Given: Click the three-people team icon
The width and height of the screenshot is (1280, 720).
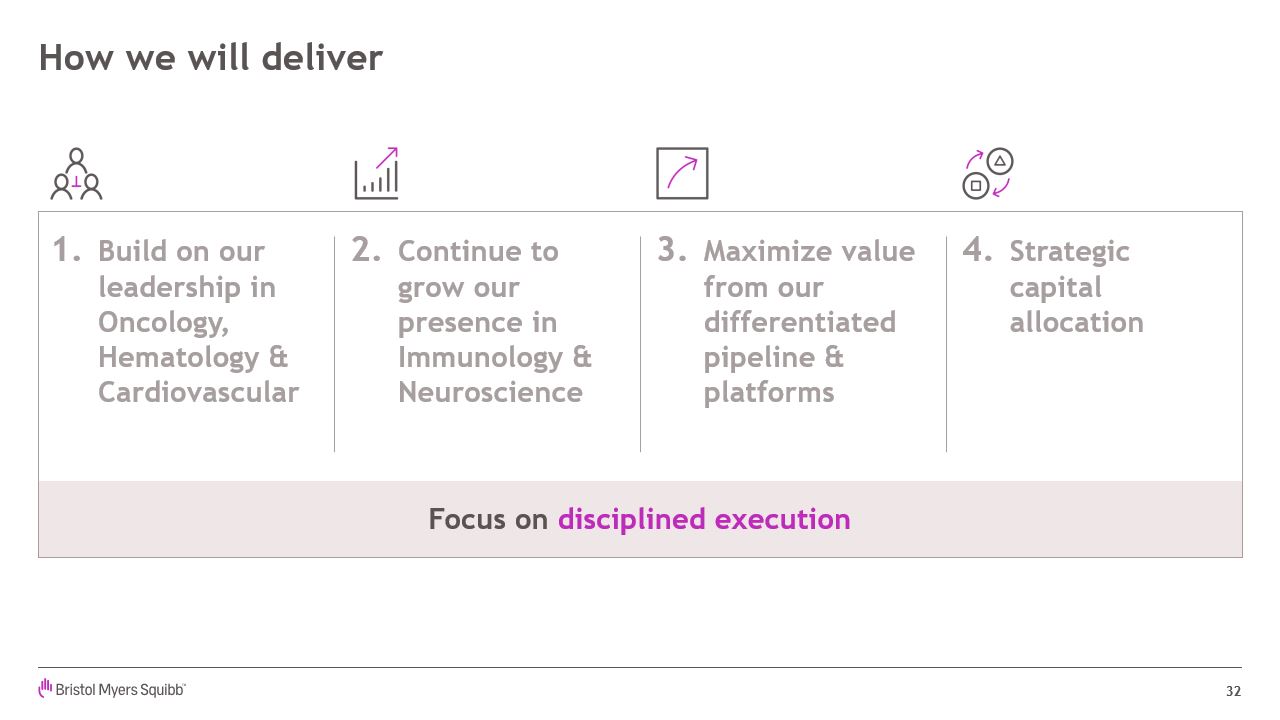Looking at the screenshot, I should pos(76,174).
